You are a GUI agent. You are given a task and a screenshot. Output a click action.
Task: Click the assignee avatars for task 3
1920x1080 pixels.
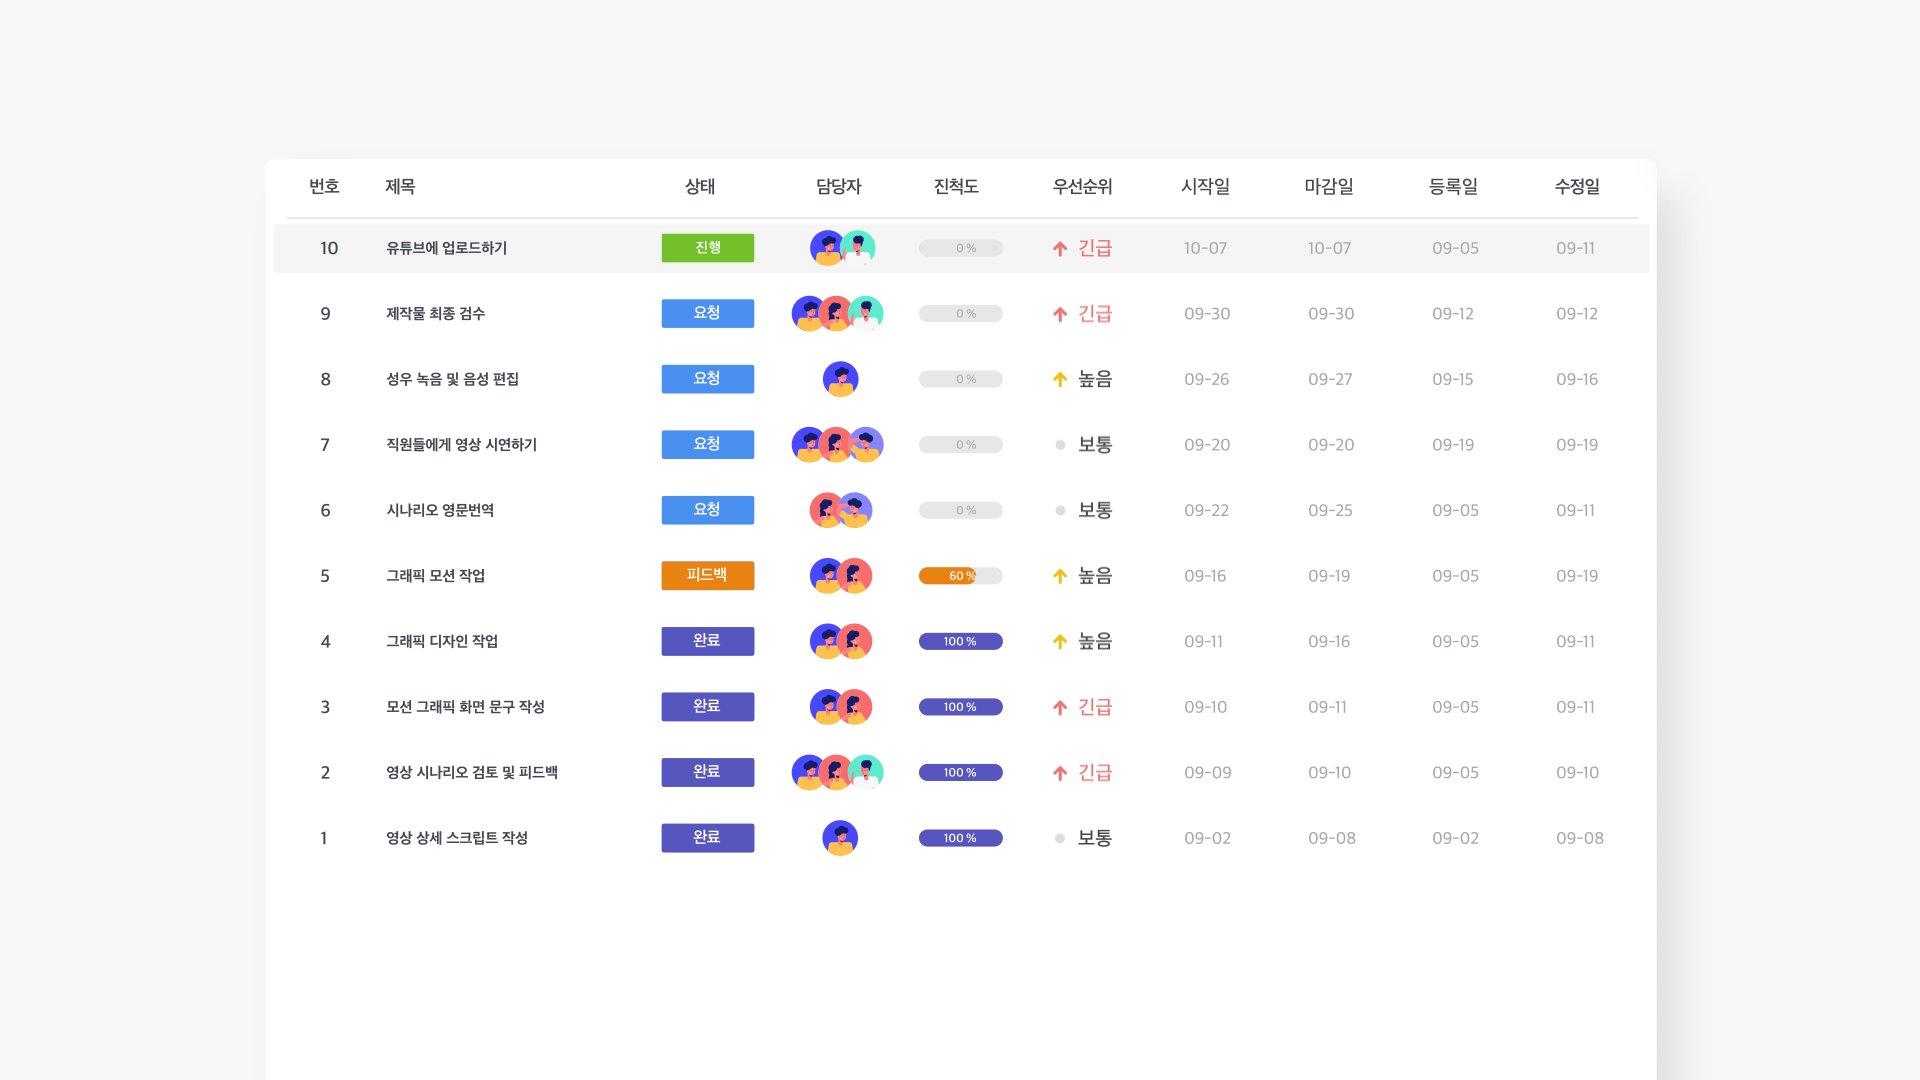841,707
